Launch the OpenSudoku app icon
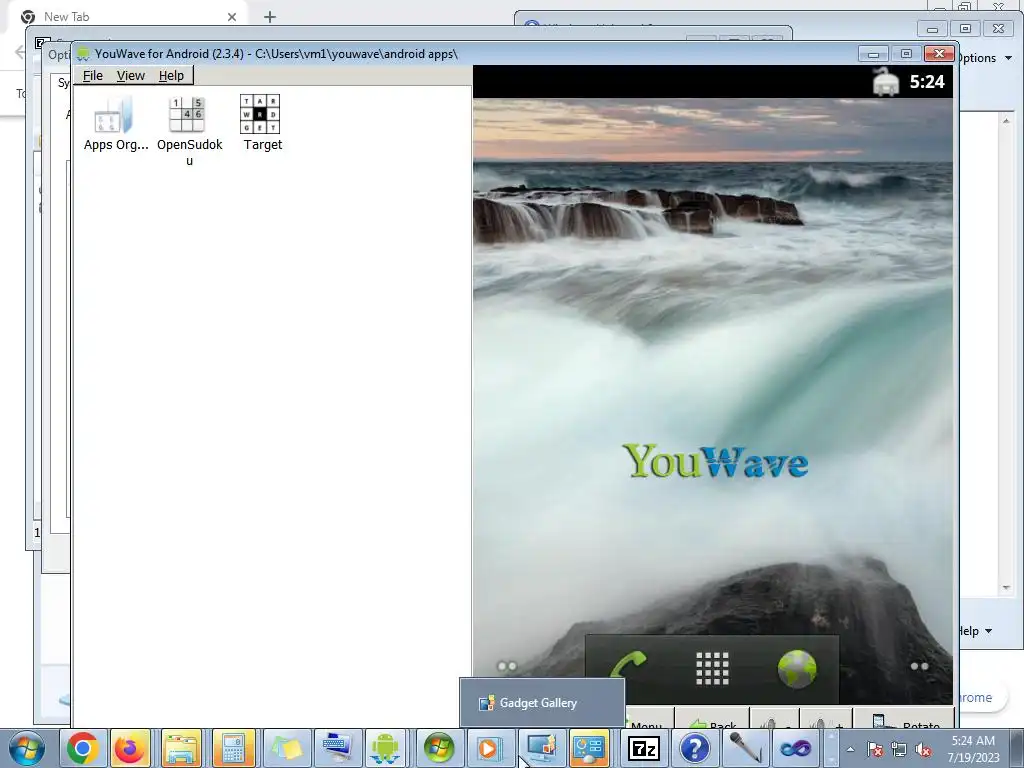Viewport: 1024px width, 768px height. tap(189, 131)
